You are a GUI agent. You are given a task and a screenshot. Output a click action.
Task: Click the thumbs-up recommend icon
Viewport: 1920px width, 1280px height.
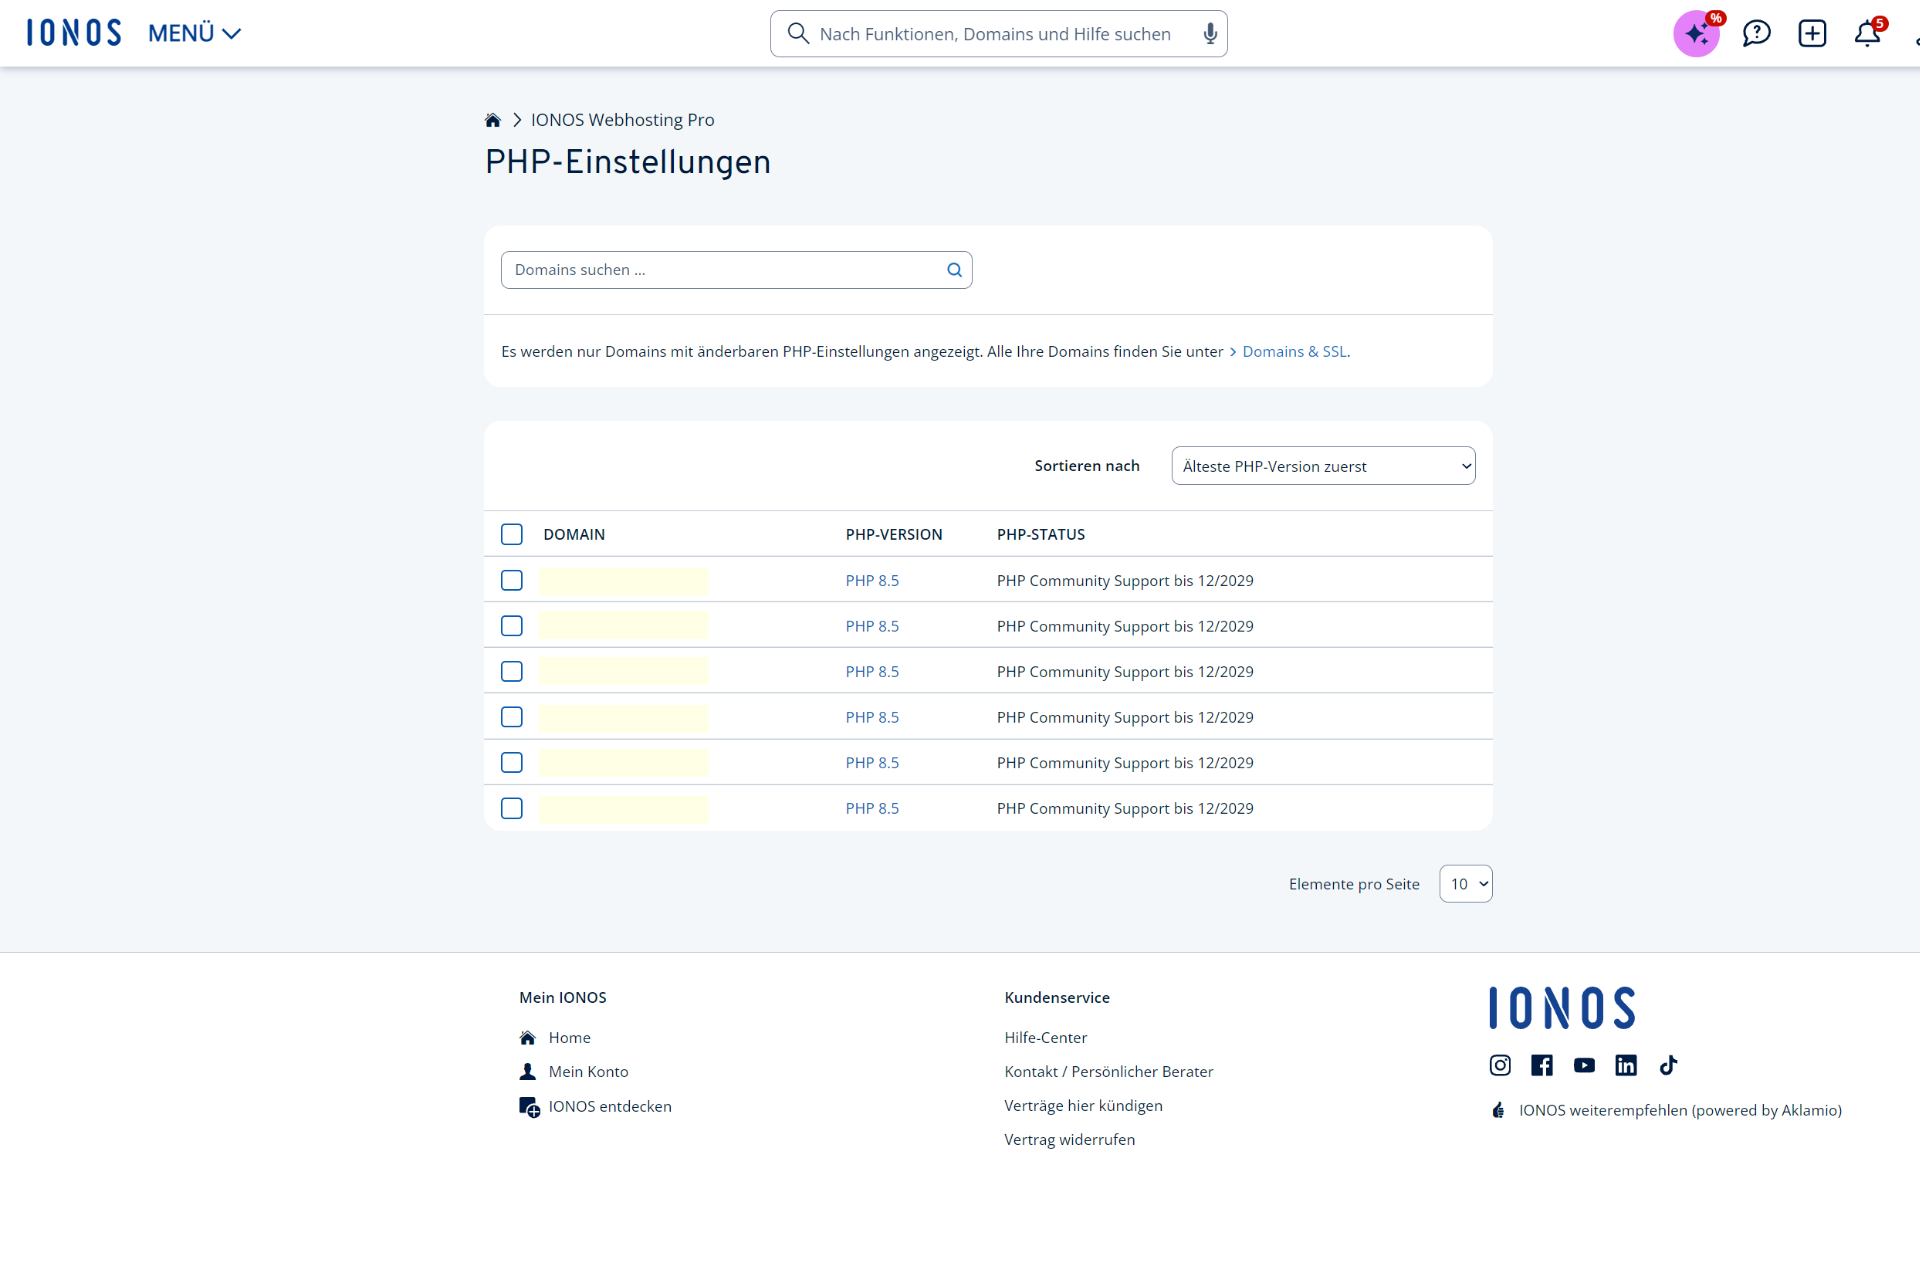coord(1498,1110)
